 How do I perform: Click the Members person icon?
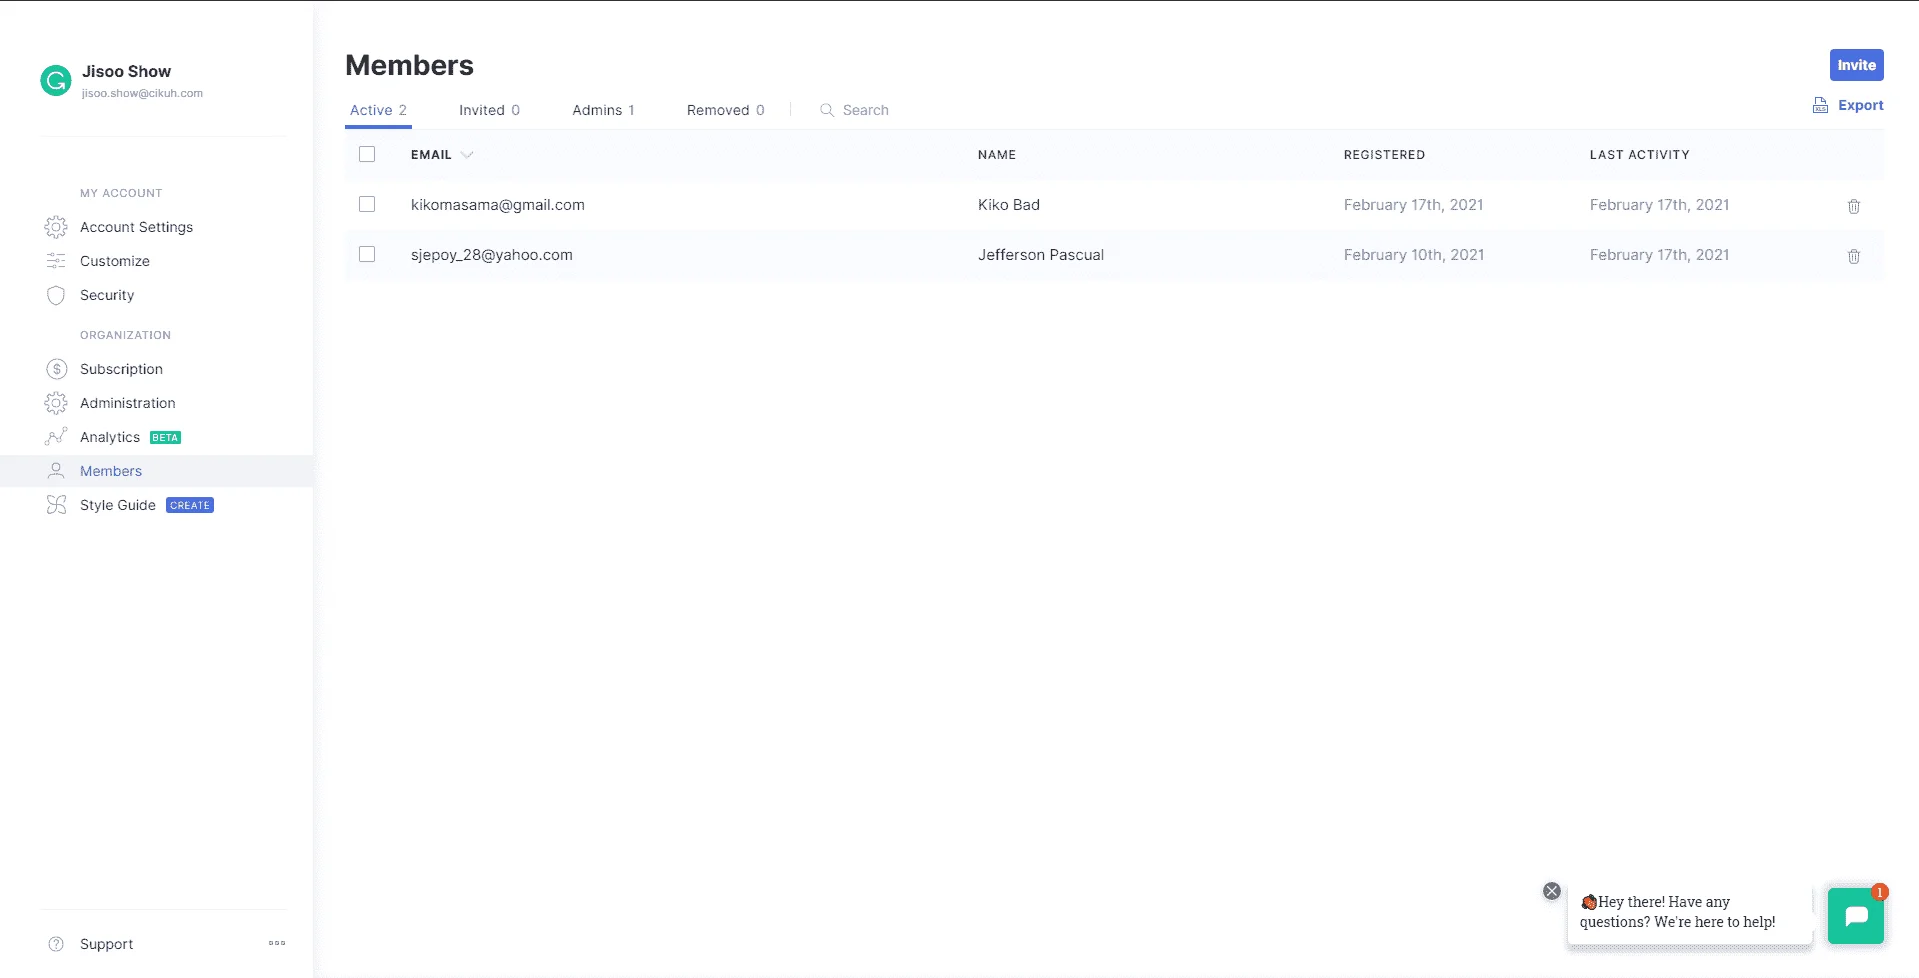pyautogui.click(x=56, y=471)
